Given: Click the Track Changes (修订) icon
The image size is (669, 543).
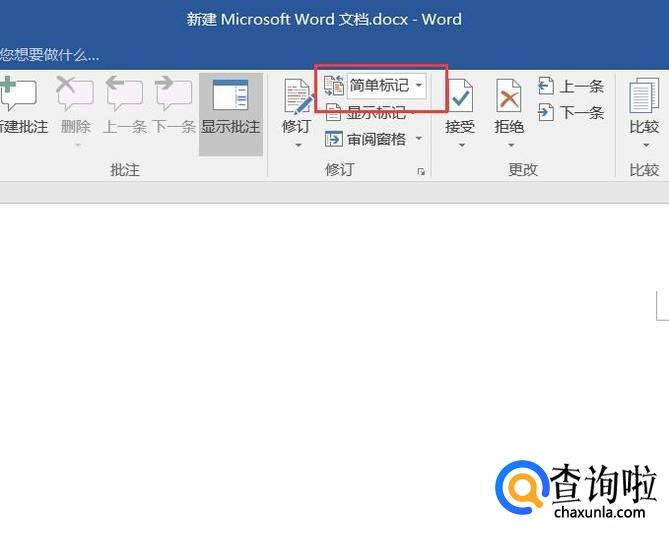Looking at the screenshot, I should pos(297,99).
